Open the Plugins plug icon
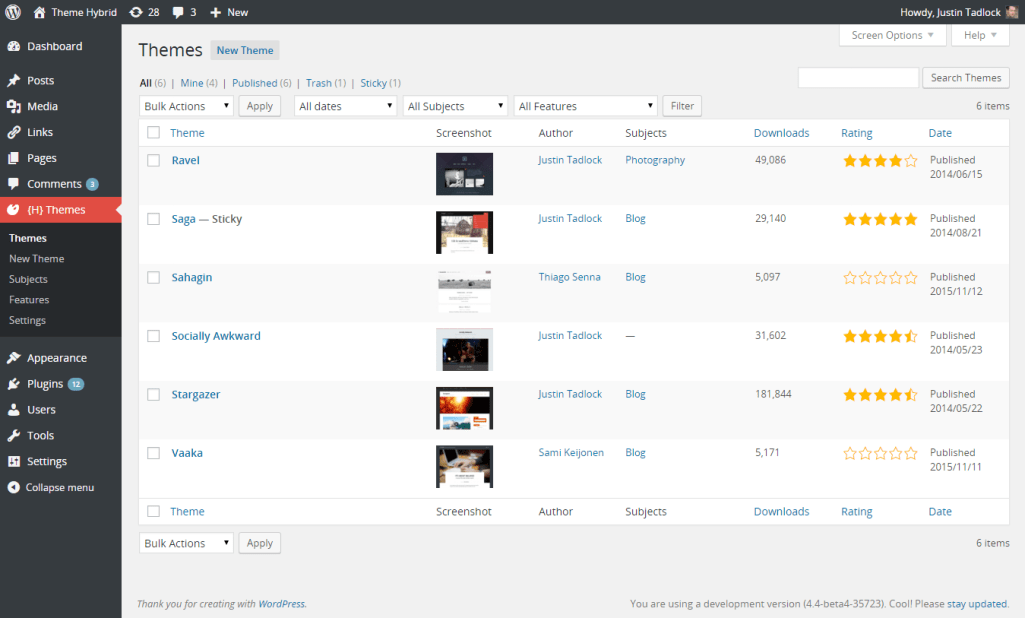This screenshot has width=1025, height=618. [x=14, y=384]
